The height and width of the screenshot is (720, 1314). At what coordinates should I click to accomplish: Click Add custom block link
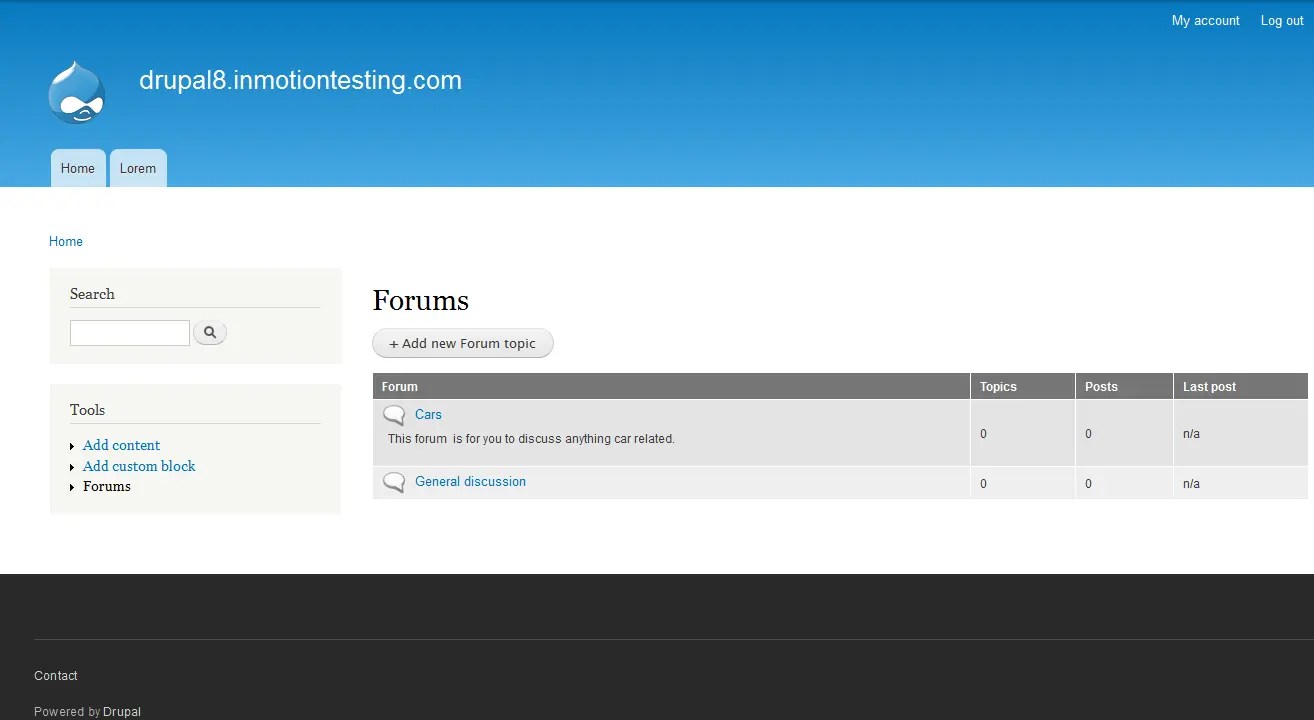(x=139, y=466)
